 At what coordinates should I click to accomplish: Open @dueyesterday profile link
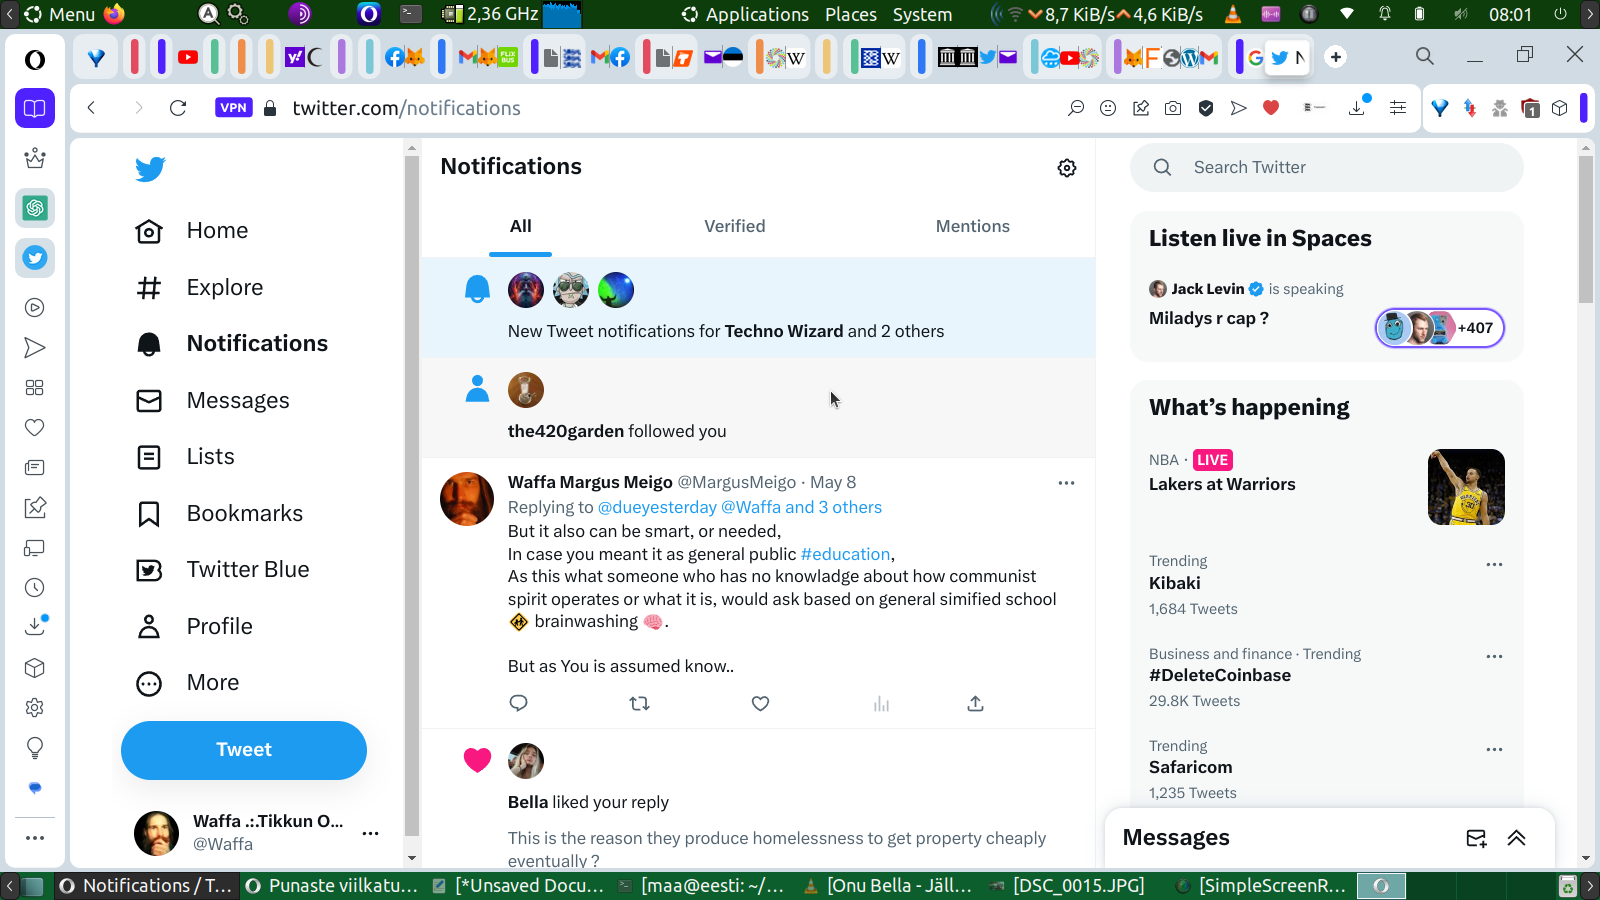[657, 507]
